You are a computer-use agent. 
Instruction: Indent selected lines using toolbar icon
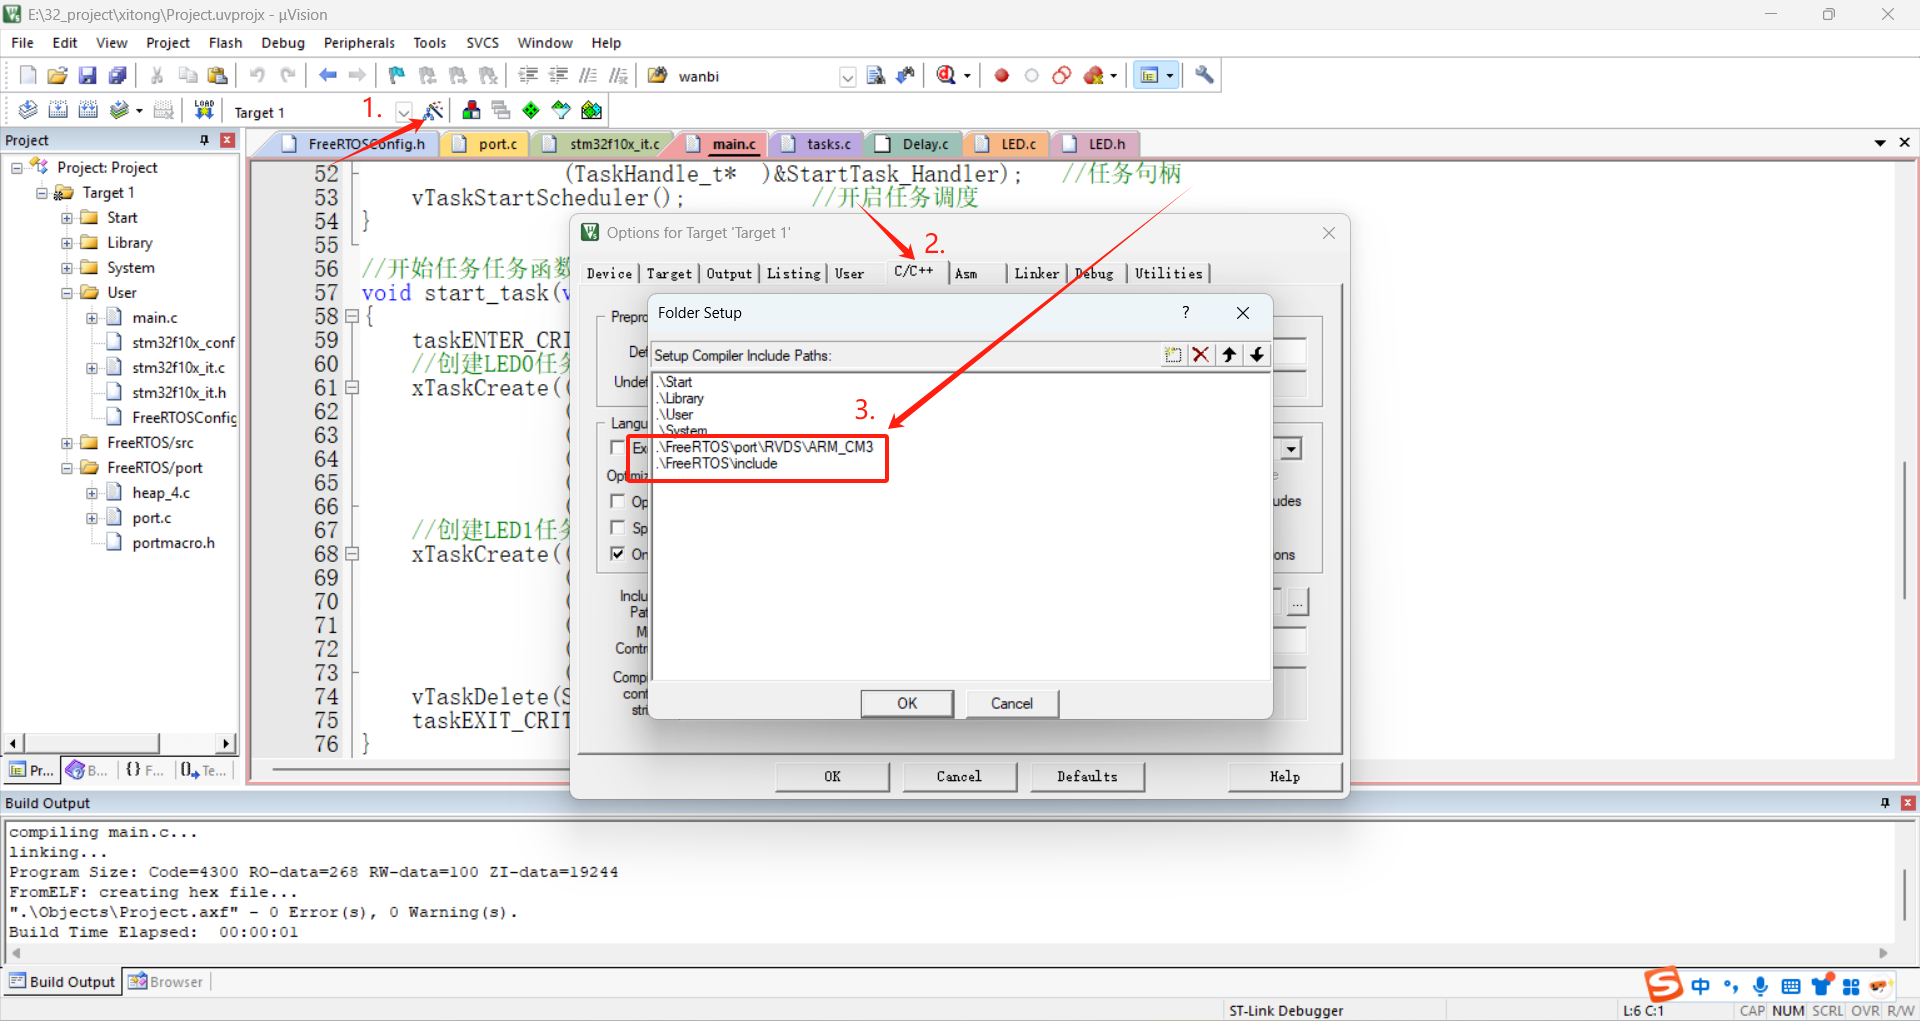click(528, 75)
